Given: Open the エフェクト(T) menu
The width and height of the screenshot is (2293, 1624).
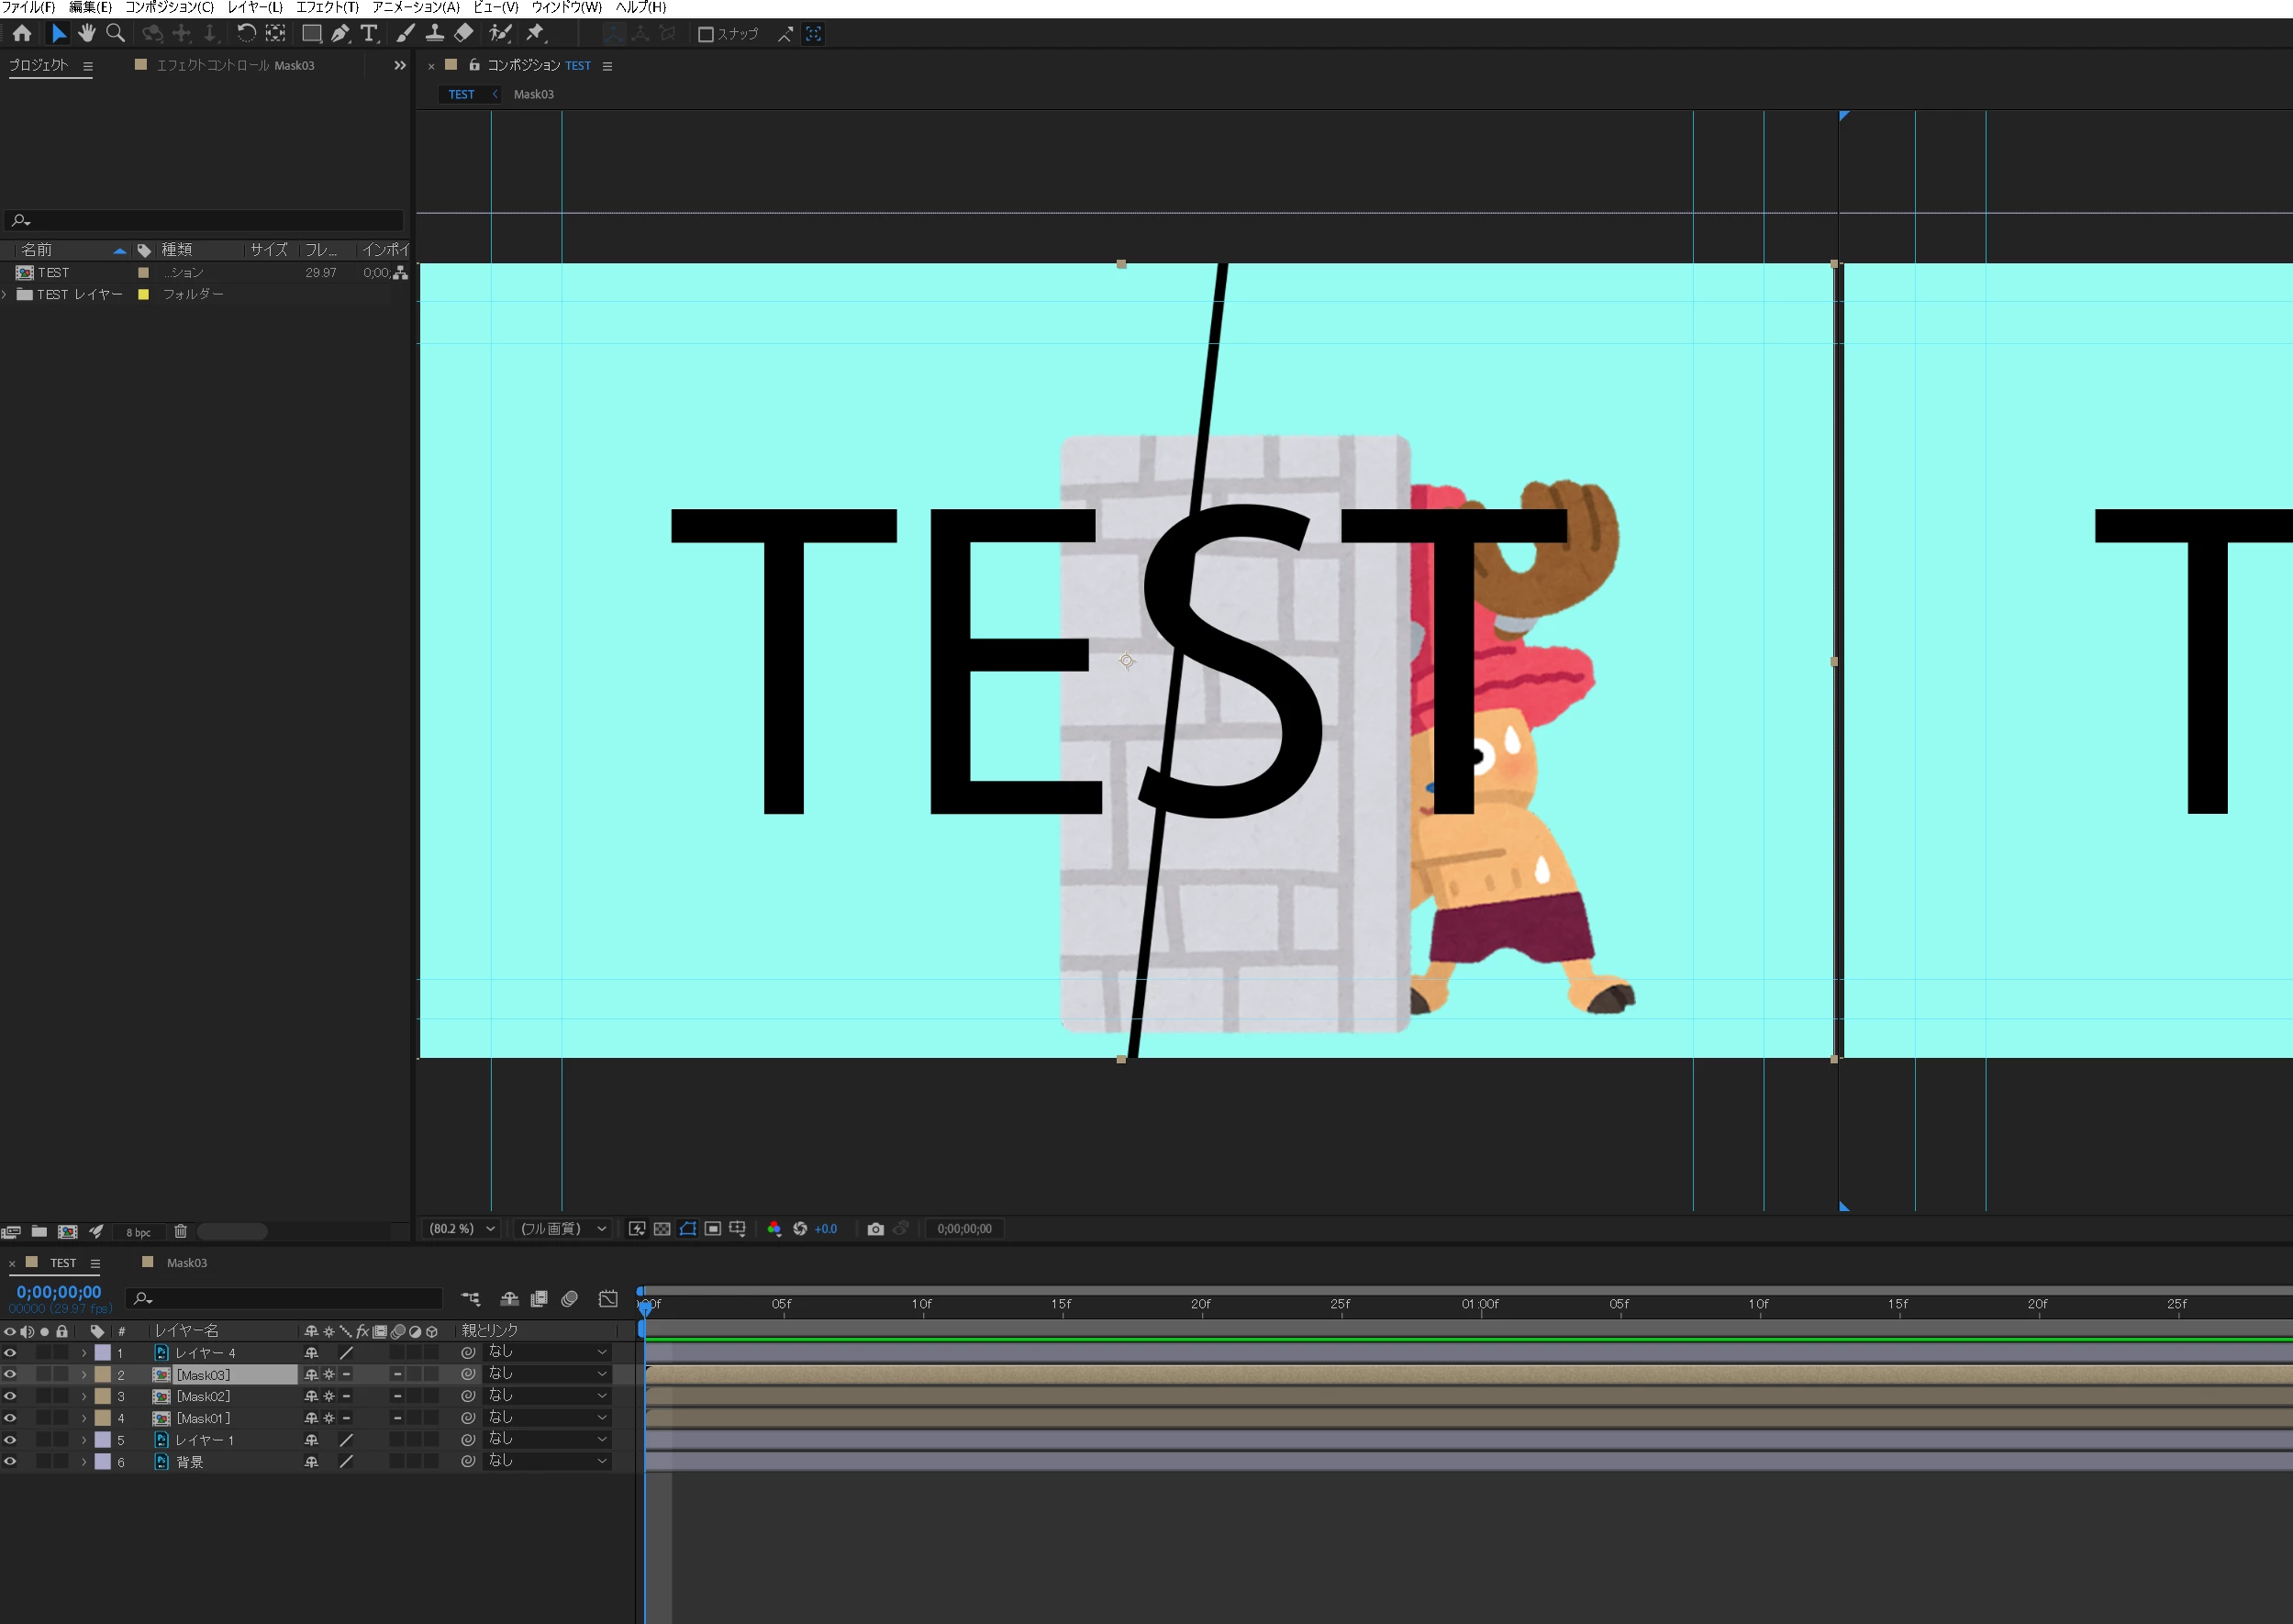Looking at the screenshot, I should tap(327, 7).
